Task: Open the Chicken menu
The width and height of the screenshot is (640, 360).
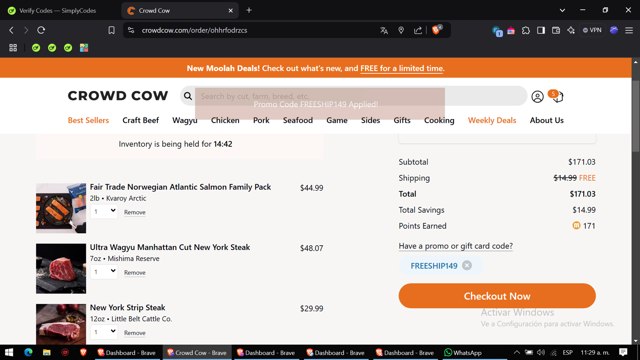Action: click(x=225, y=120)
